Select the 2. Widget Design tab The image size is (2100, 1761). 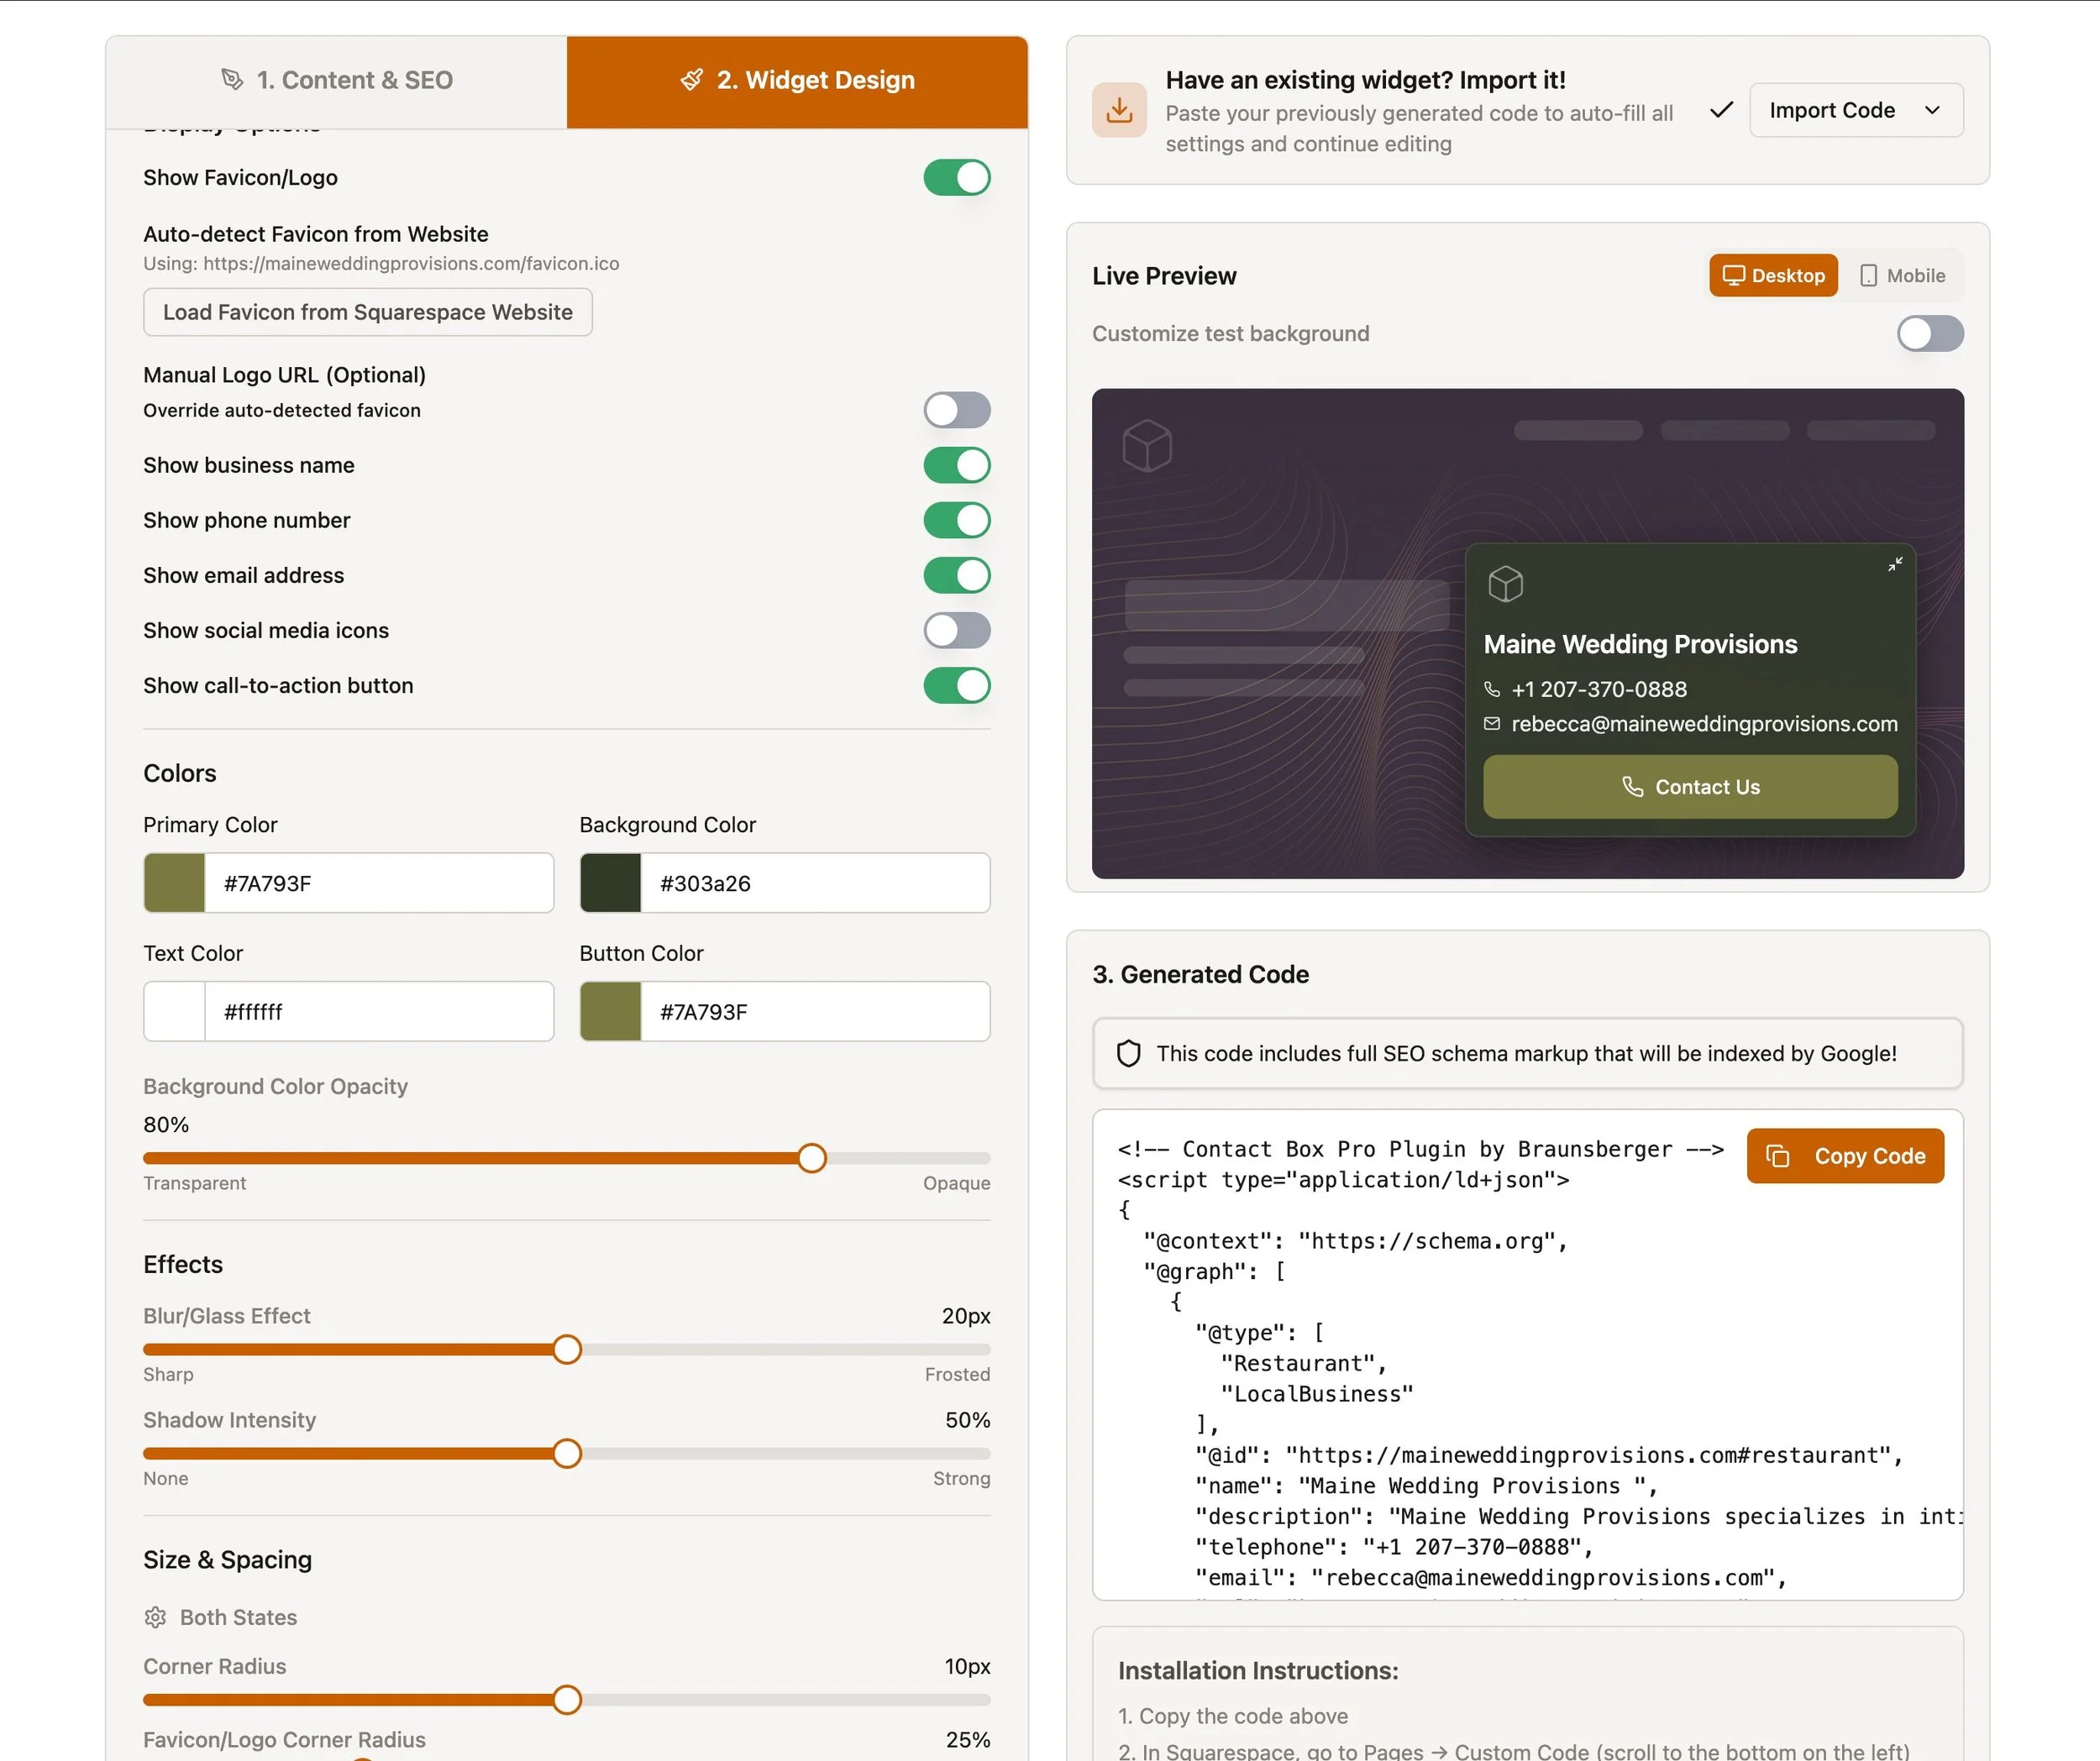(797, 81)
